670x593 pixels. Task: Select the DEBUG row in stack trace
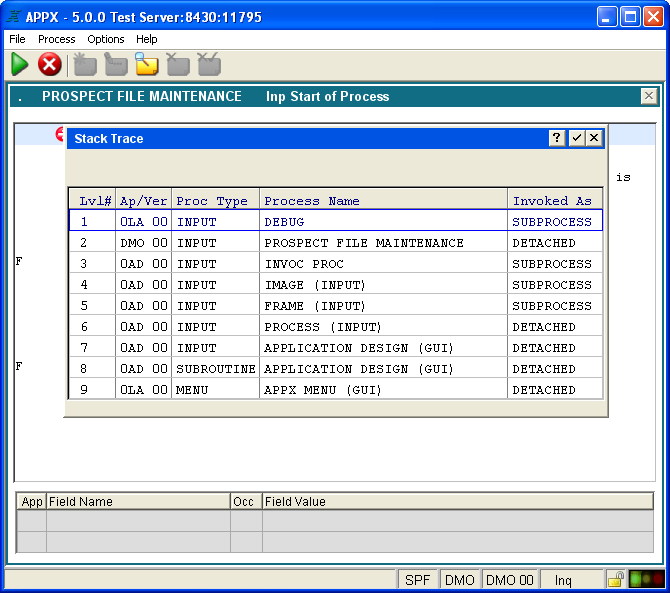[x=335, y=222]
